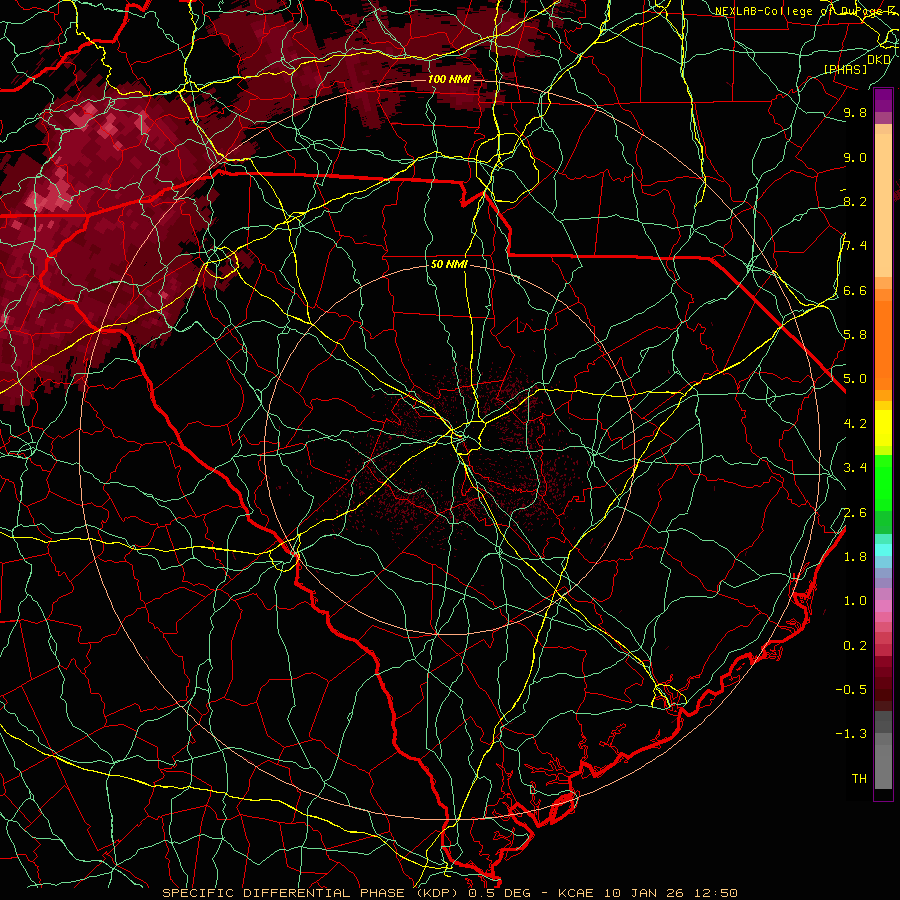The image size is (900, 900).
Task: Click the 0.2 legend value
Action: (x=855, y=646)
